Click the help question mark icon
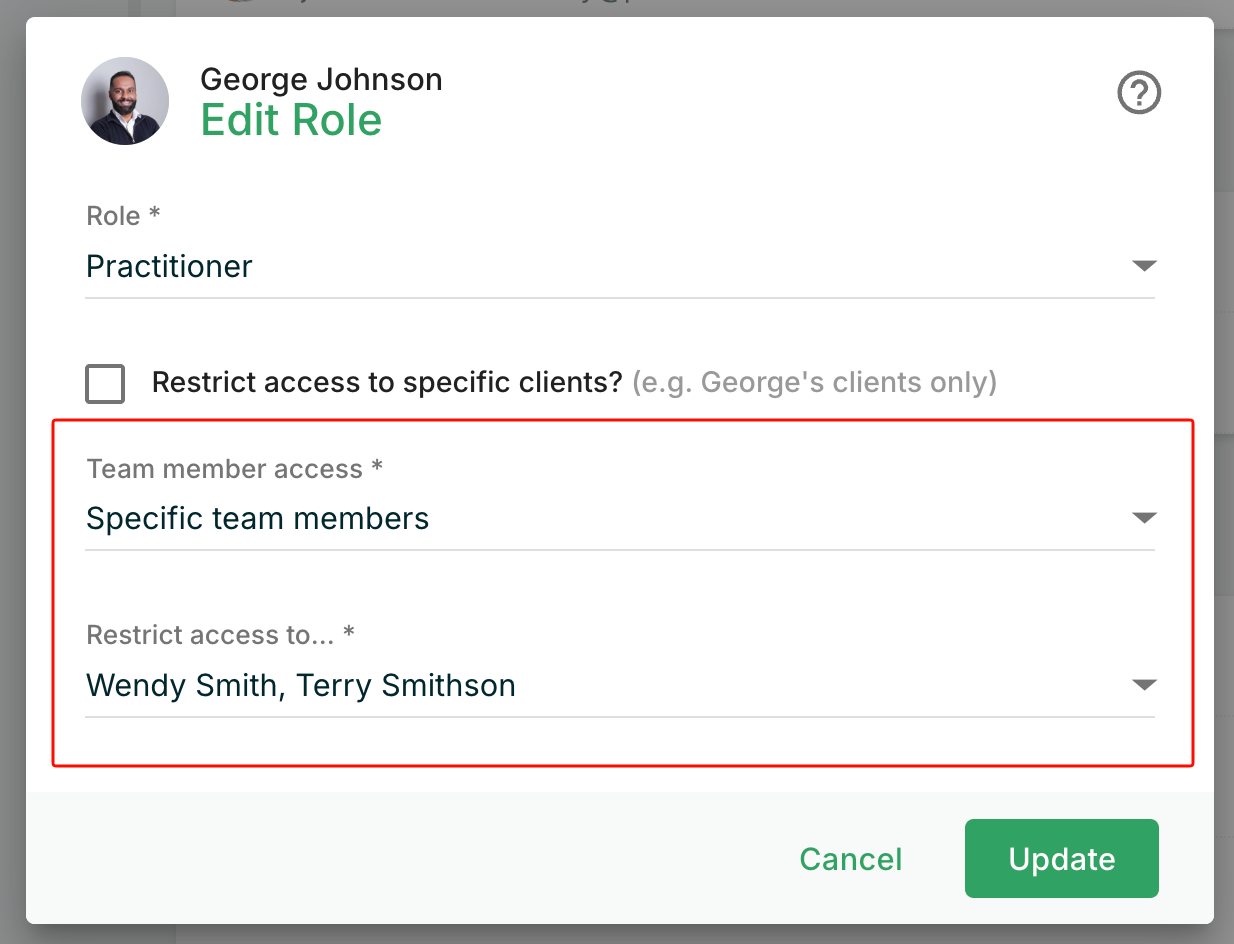This screenshot has height=944, width=1234. tap(1138, 94)
